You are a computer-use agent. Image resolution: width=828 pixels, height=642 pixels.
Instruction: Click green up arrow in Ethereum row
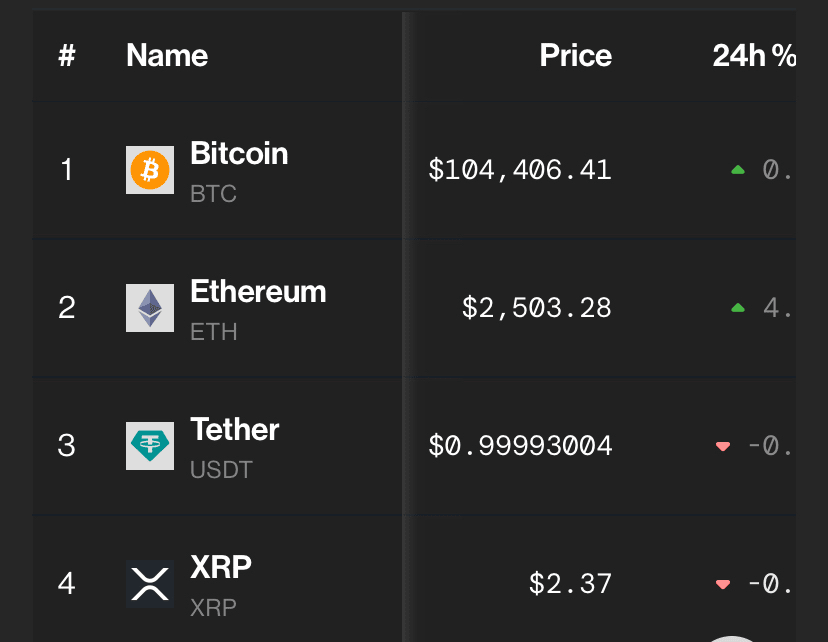738,309
